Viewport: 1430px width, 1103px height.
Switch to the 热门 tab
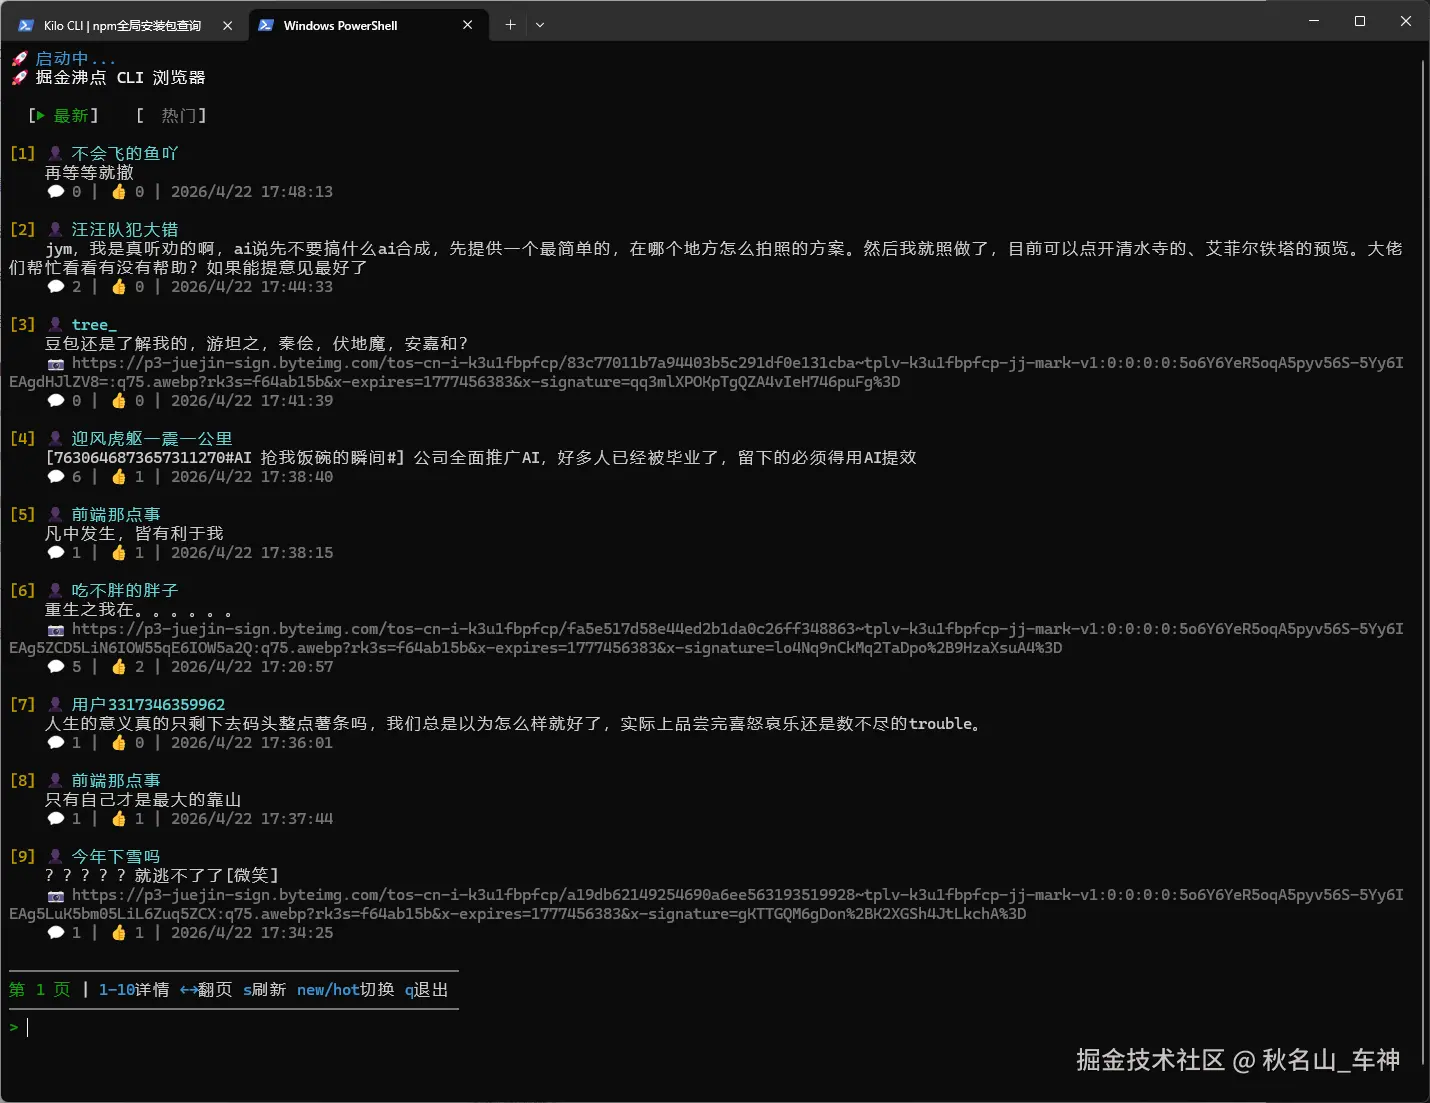[x=180, y=115]
